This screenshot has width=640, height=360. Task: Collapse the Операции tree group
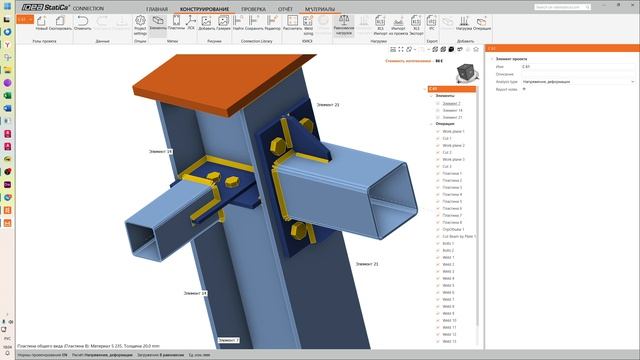(431, 124)
